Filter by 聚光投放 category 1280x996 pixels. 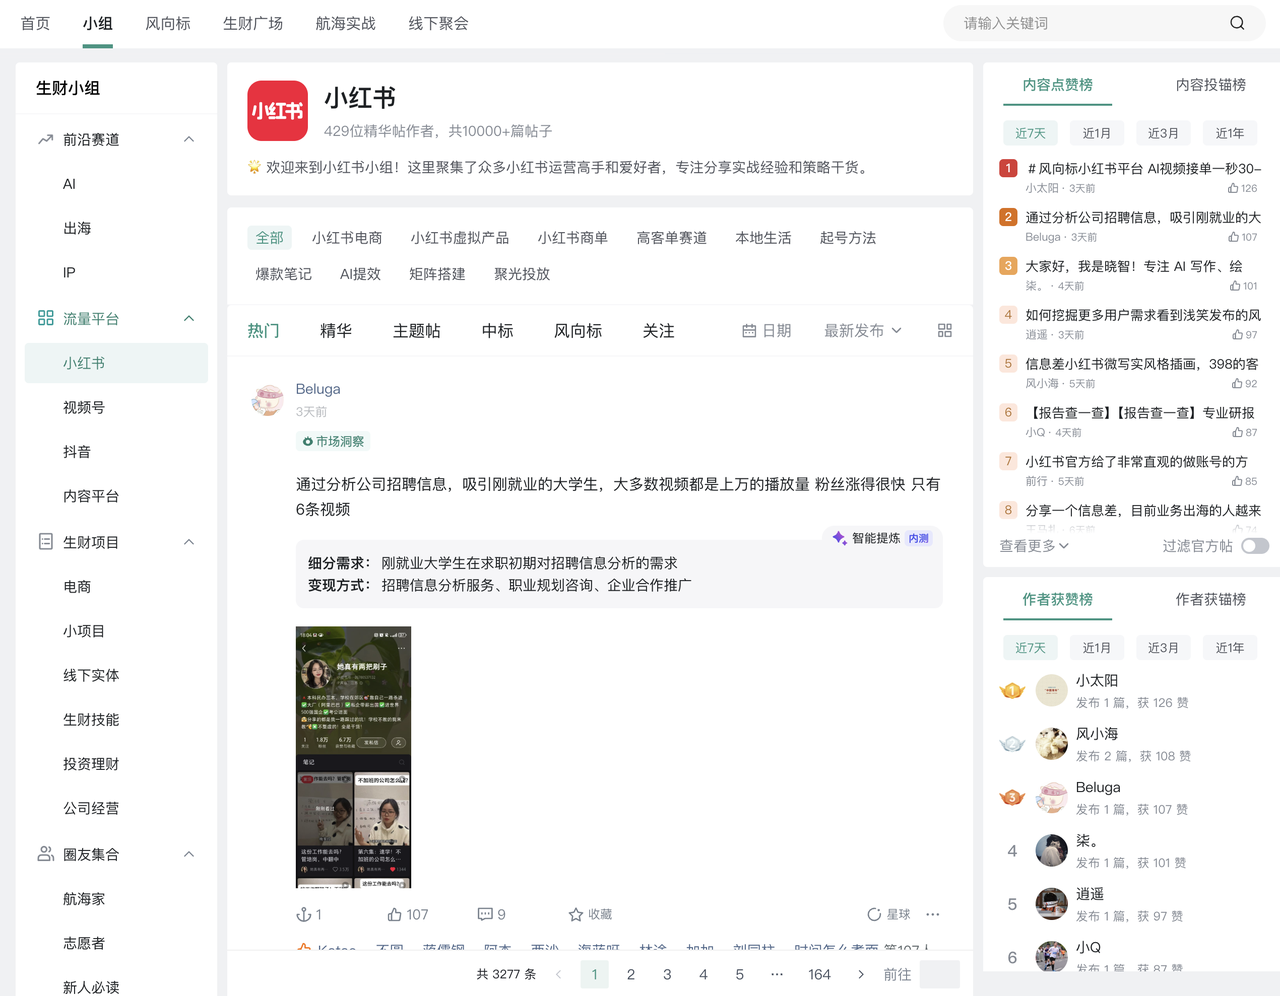tap(522, 274)
